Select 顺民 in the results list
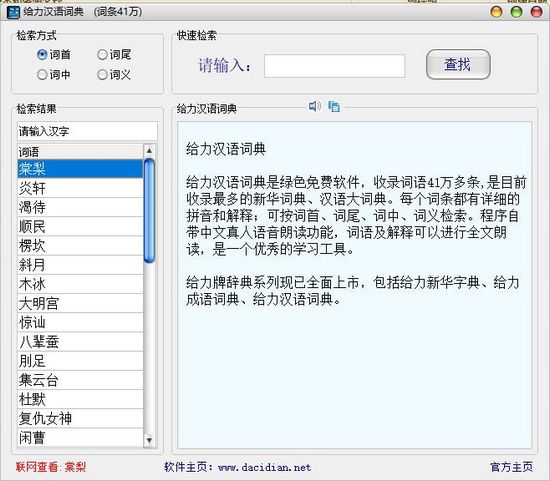This screenshot has height=481, width=550. [80, 227]
